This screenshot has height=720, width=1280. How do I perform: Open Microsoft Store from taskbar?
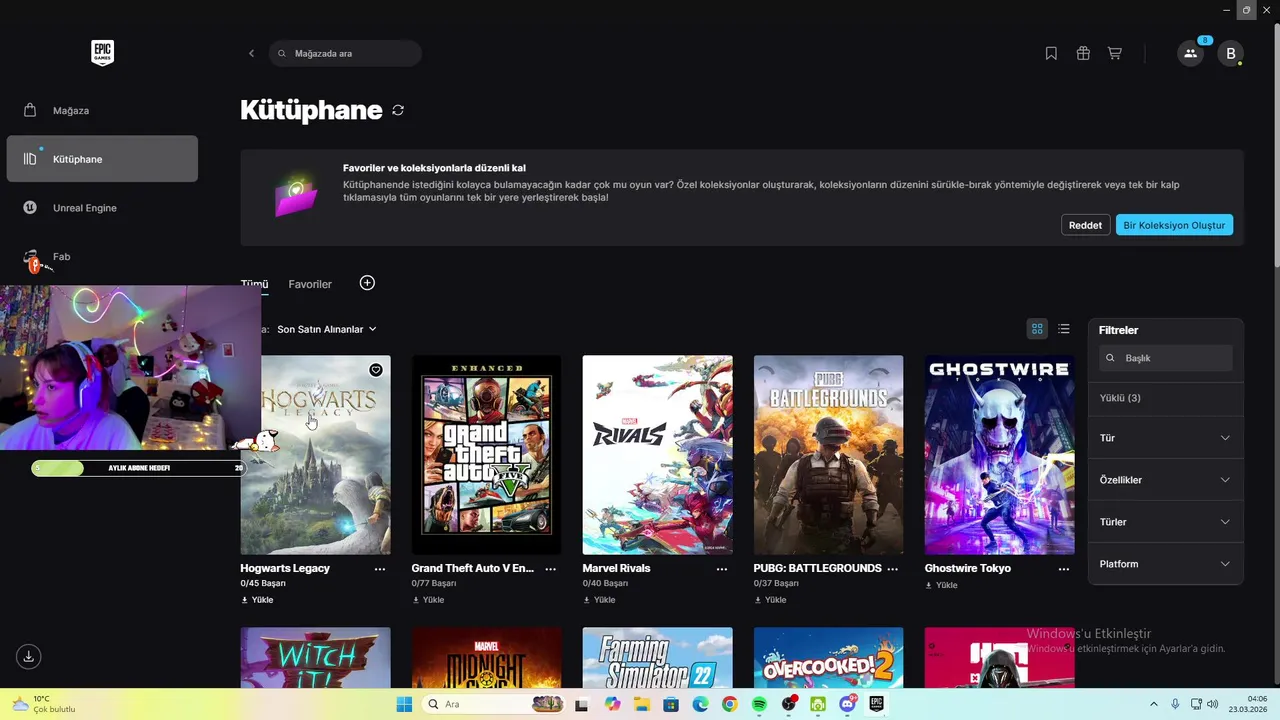click(x=671, y=704)
